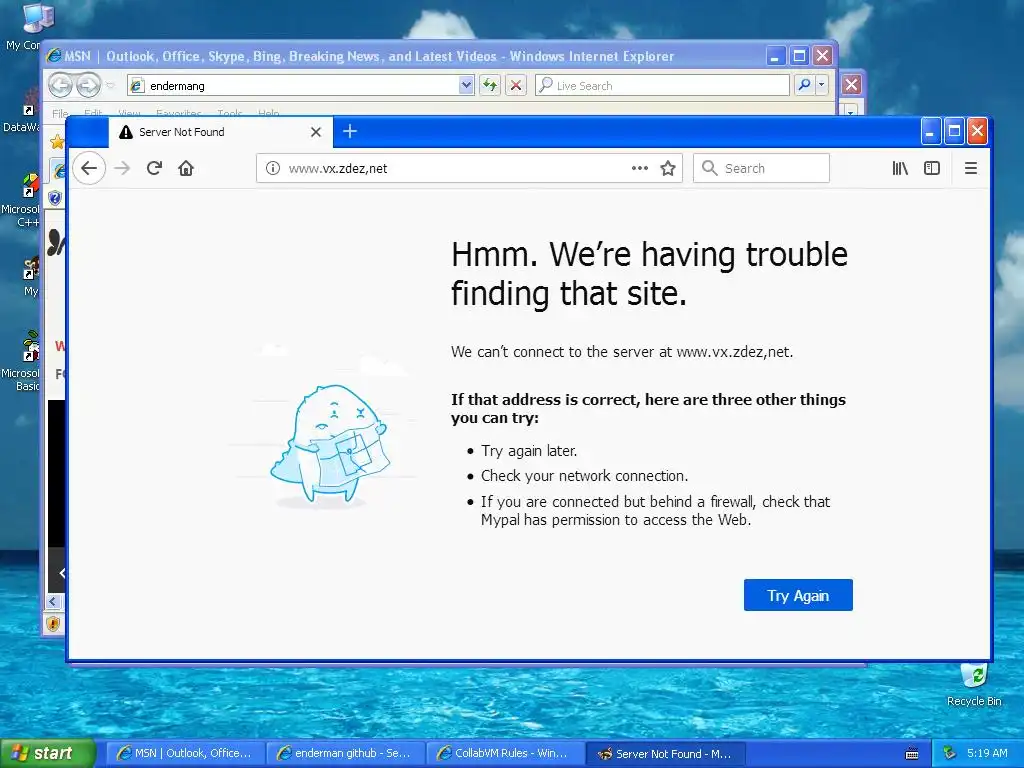Close the Server Not Found tab
The height and width of the screenshot is (768, 1024).
[316, 132]
